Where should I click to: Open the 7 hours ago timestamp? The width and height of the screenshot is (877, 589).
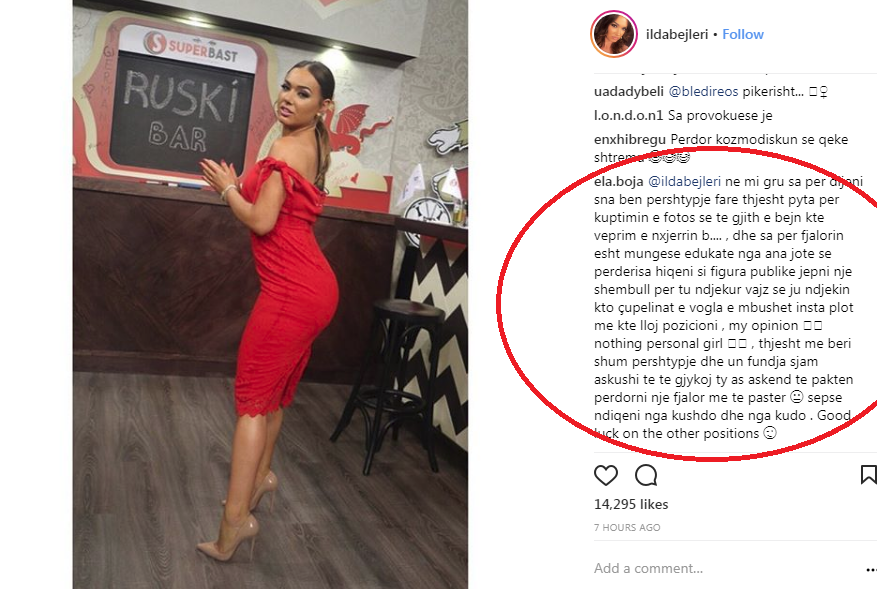[627, 527]
